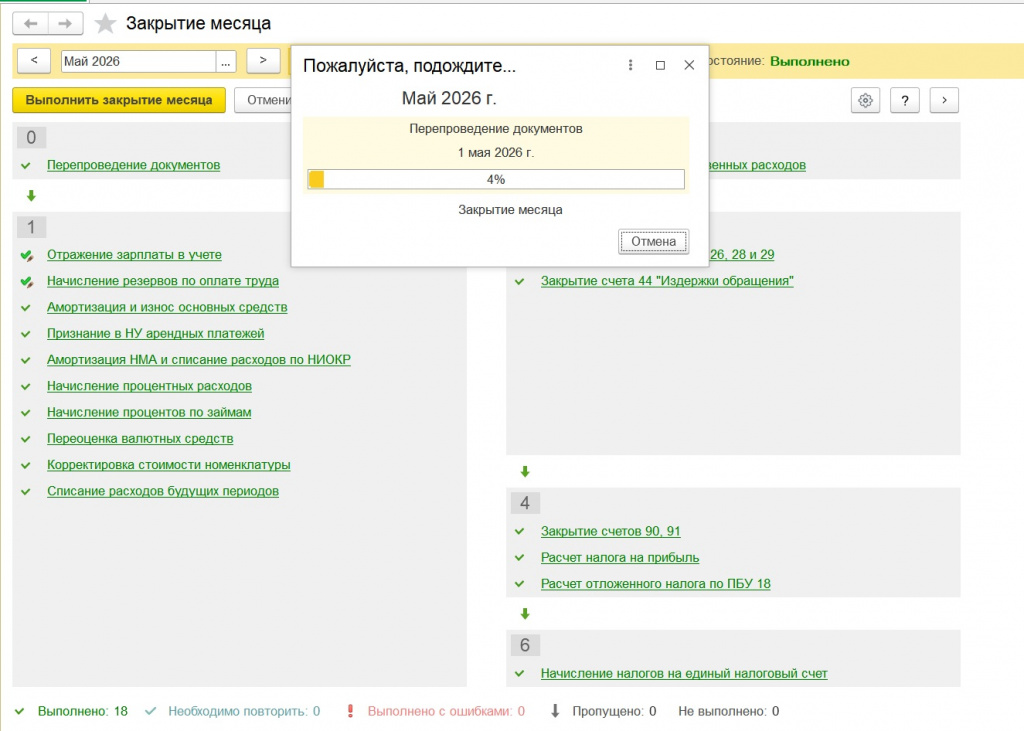
Task: Open settings via the gear icon
Action: 865,101
